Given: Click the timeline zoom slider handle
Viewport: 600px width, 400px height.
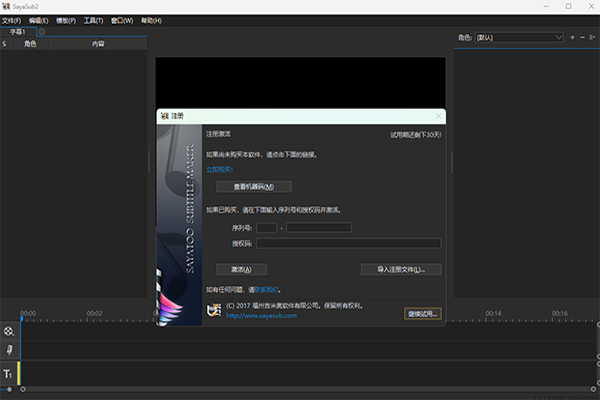Looking at the screenshot, I should point(9,389).
